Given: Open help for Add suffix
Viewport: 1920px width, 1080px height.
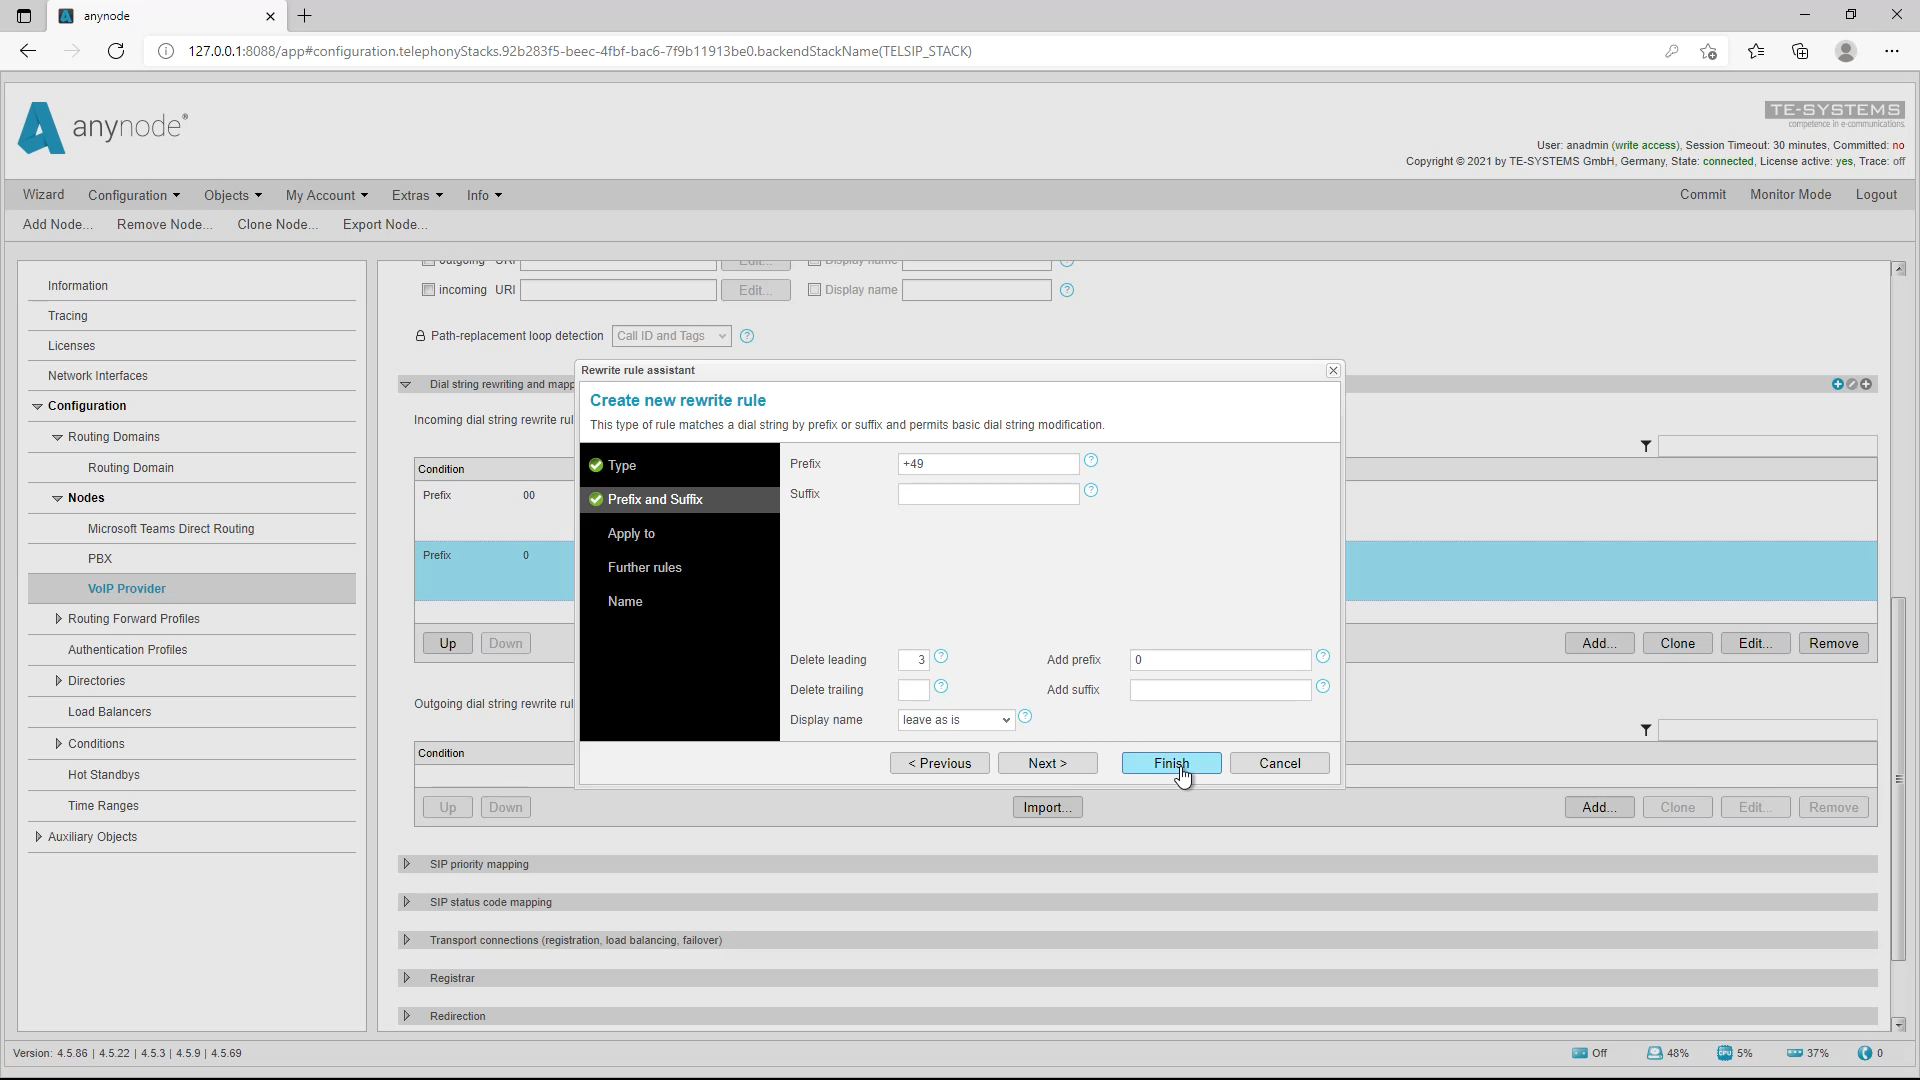Looking at the screenshot, I should click(x=1323, y=686).
